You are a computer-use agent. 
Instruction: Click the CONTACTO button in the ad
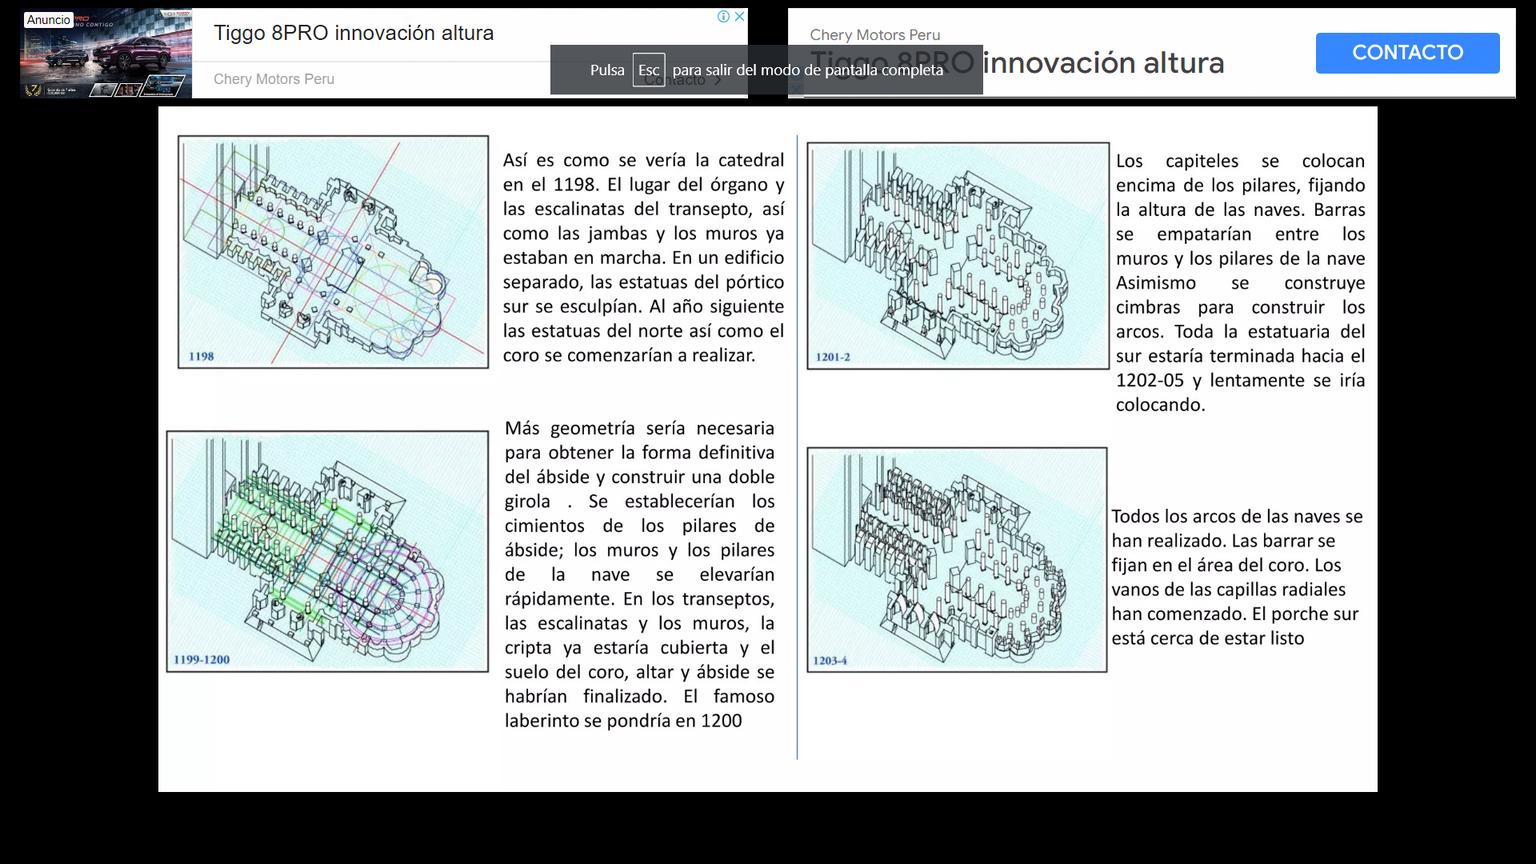[1407, 53]
